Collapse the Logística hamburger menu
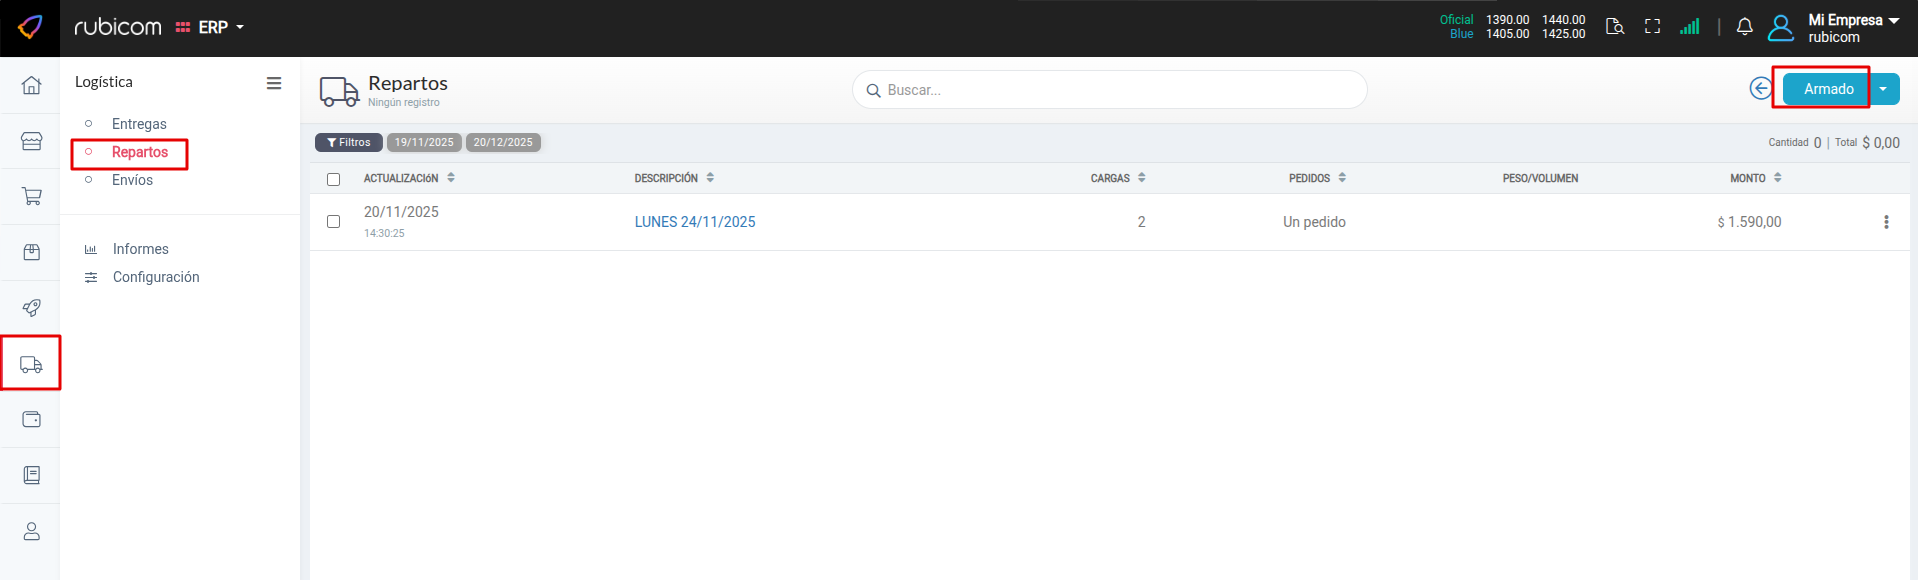 (x=273, y=83)
